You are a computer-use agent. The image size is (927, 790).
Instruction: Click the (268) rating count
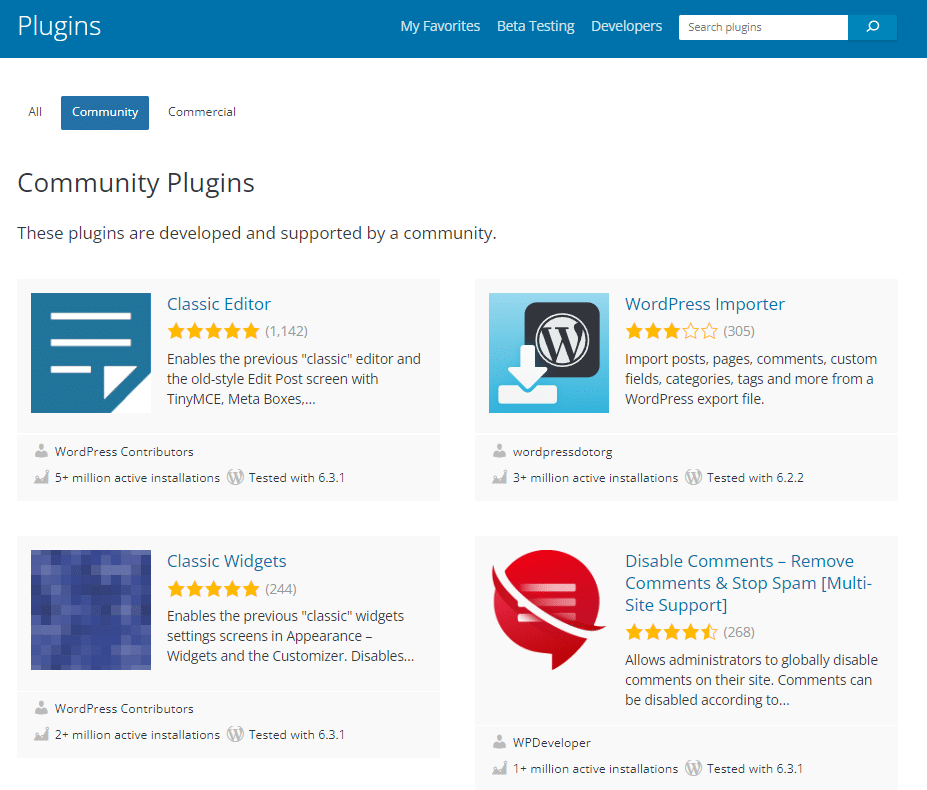[739, 632]
